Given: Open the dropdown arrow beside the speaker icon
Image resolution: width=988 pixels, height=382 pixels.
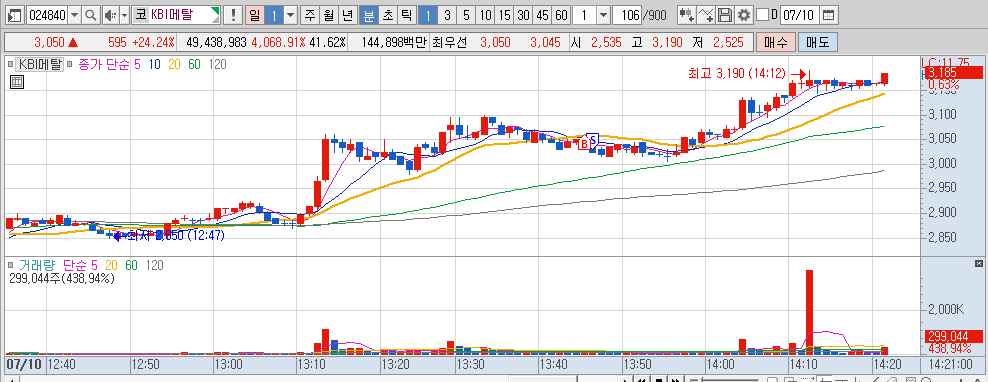Looking at the screenshot, I should pos(124,14).
